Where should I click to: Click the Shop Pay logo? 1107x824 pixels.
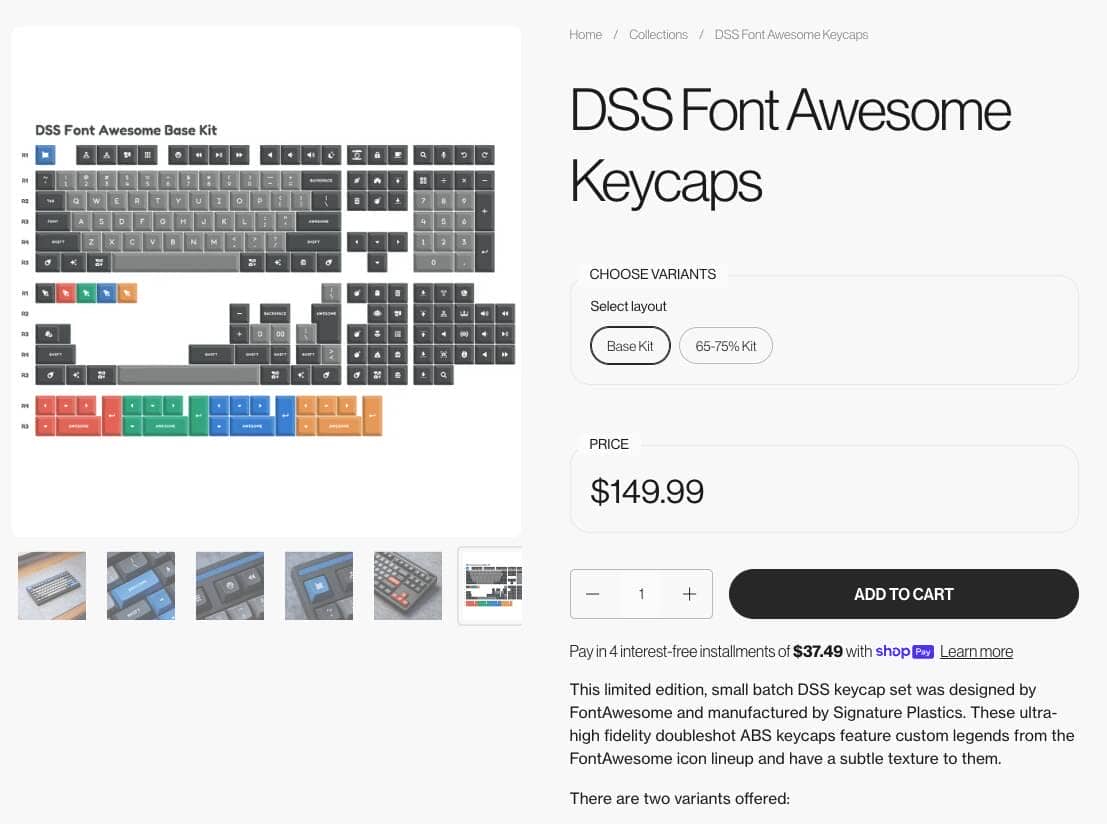904,651
